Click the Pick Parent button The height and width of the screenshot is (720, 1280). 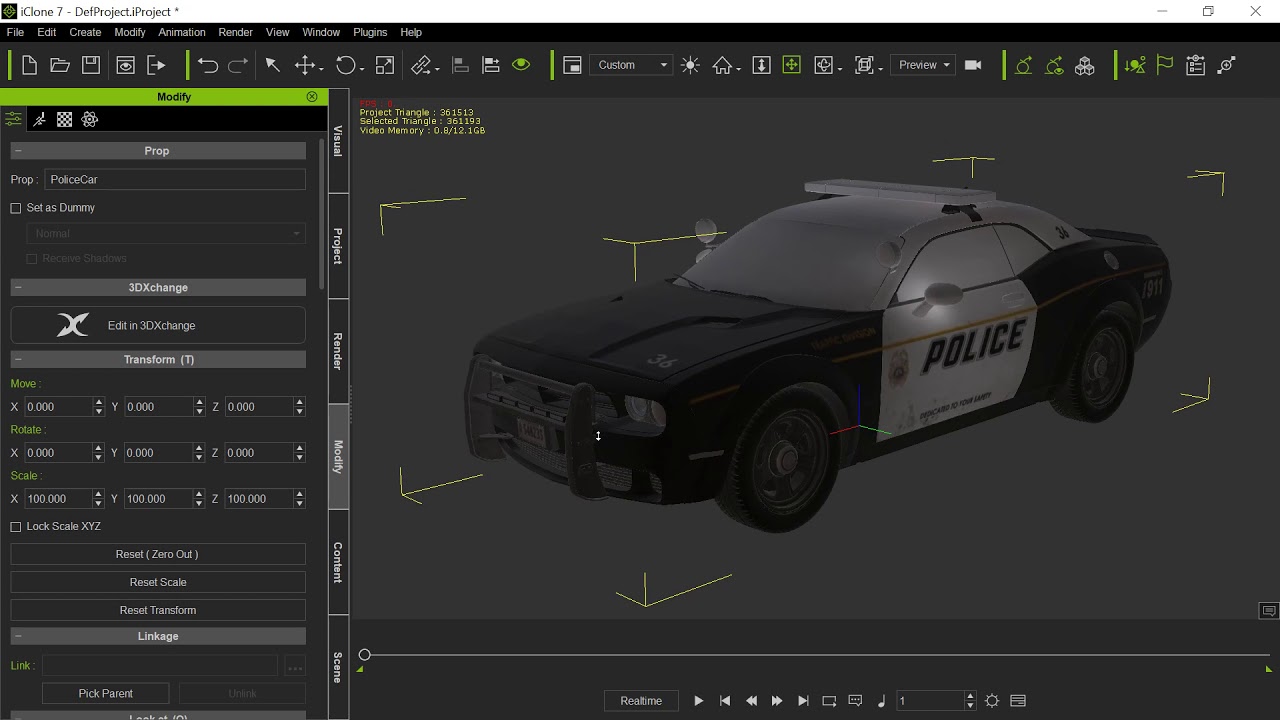coord(106,694)
